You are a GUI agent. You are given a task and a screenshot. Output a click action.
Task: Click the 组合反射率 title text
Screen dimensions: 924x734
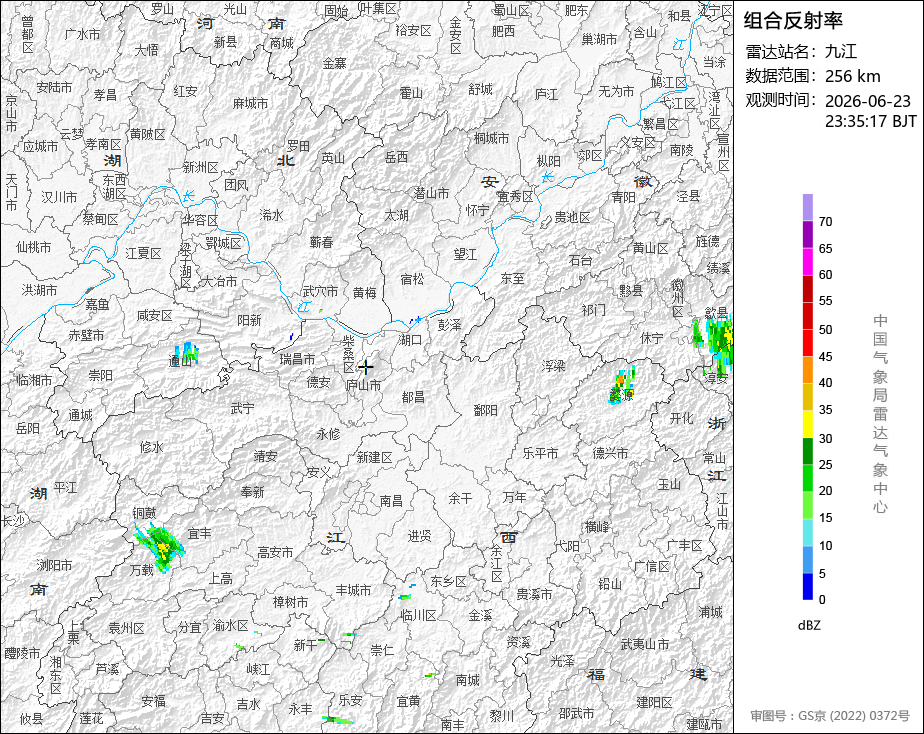[x=793, y=21]
